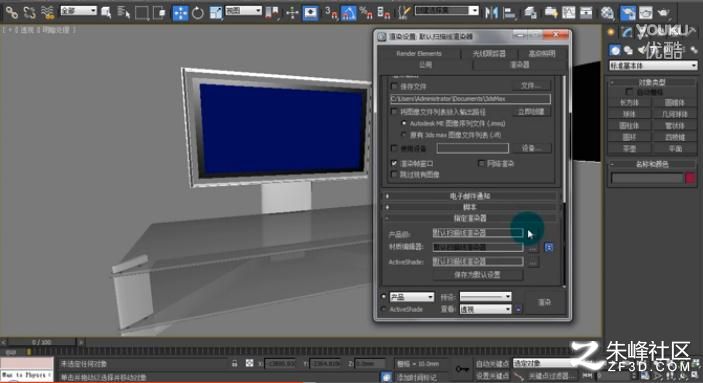Uncheck the 渲染帧窗口 checkbox
Screen dimensions: 703x383
(x=394, y=163)
